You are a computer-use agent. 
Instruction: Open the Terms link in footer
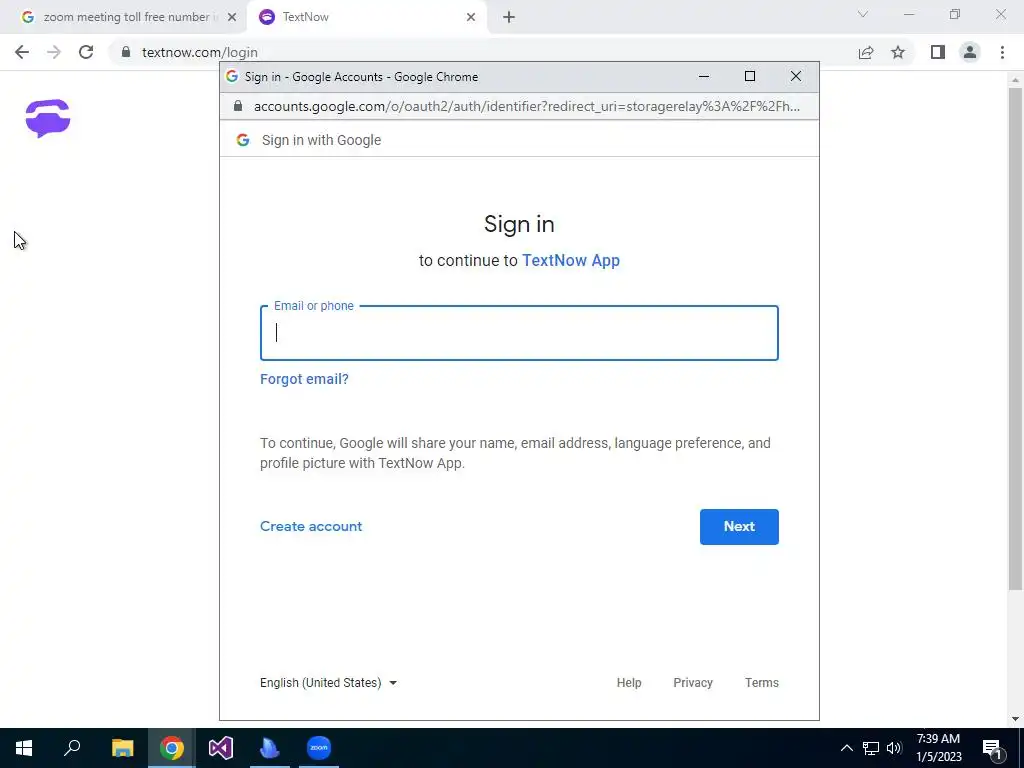coord(761,683)
